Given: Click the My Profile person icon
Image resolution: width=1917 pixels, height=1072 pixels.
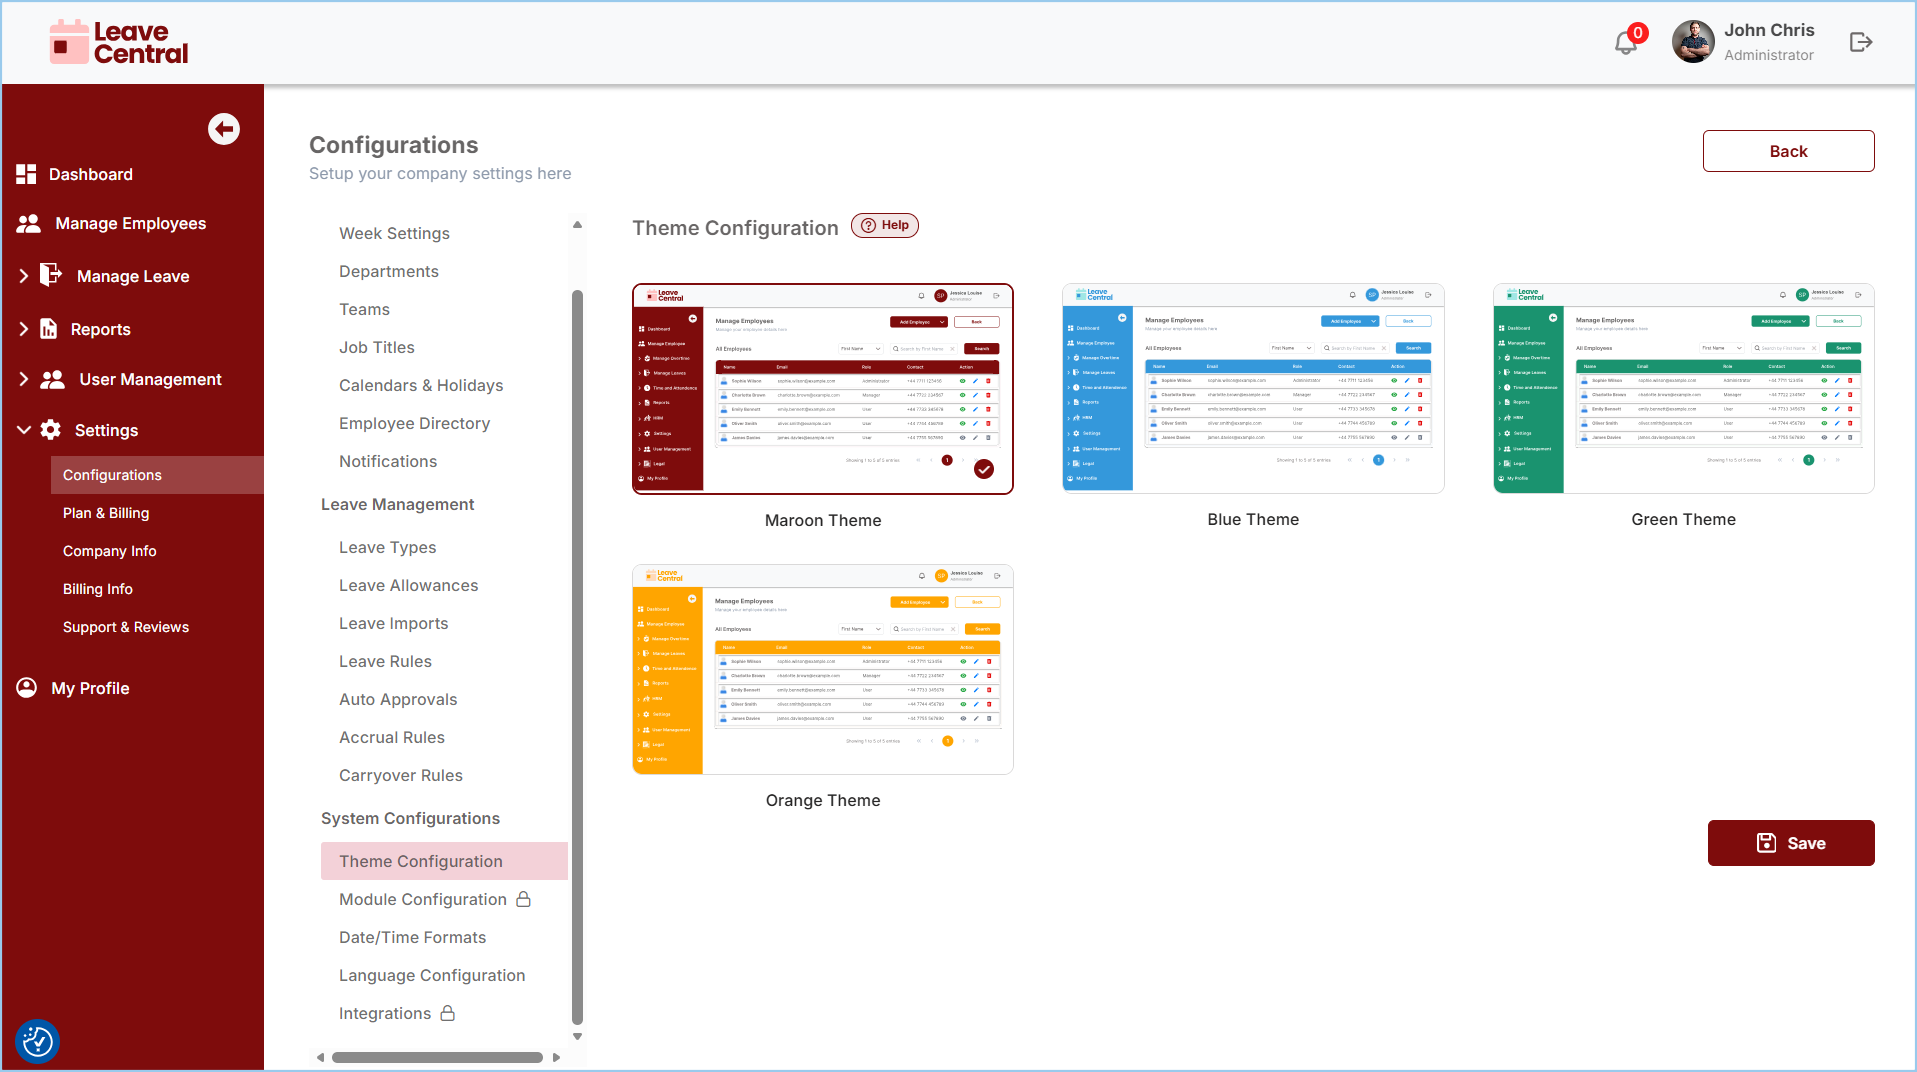Looking at the screenshot, I should (x=27, y=688).
